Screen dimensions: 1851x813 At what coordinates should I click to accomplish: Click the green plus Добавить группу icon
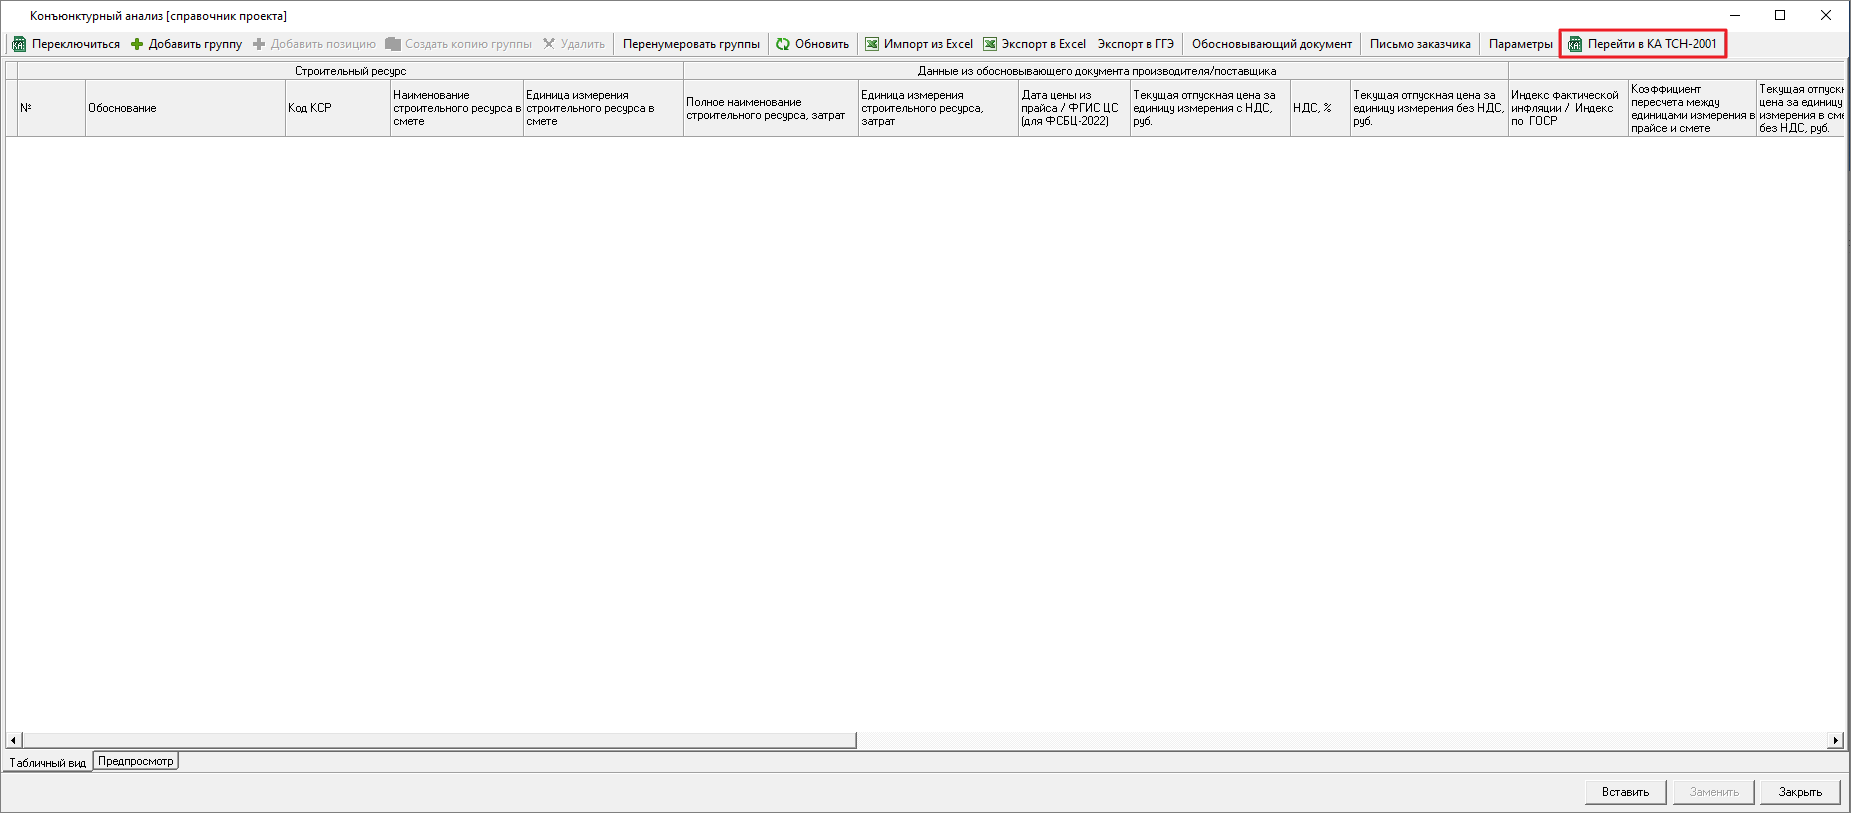tap(137, 44)
